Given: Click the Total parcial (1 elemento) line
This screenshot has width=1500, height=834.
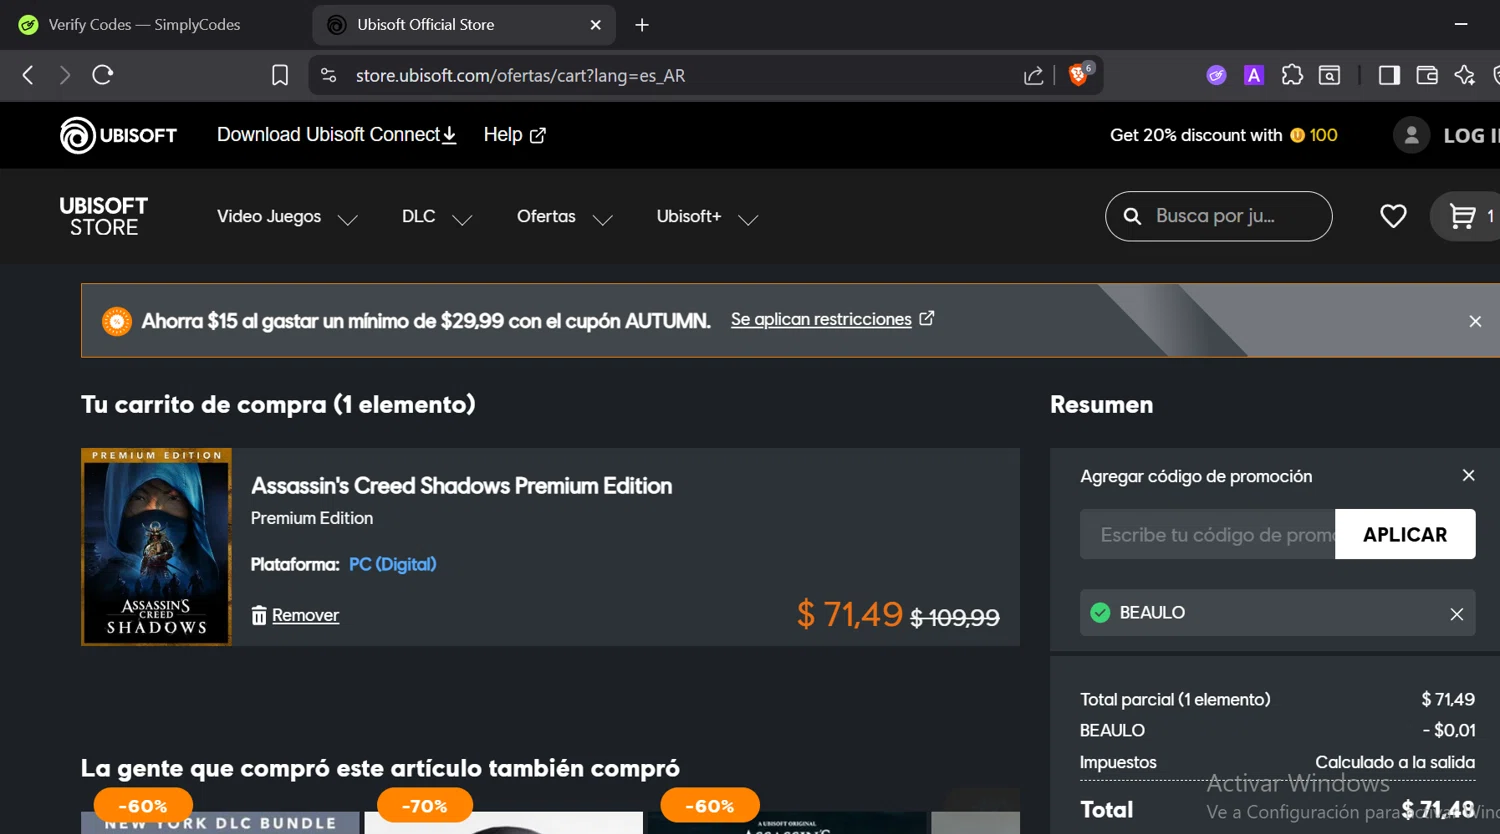Looking at the screenshot, I should [x=1277, y=699].
